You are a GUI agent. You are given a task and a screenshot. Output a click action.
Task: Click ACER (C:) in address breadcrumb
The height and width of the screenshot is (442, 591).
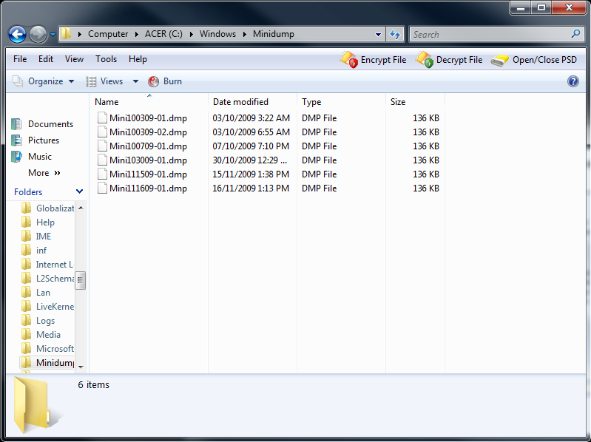164,34
